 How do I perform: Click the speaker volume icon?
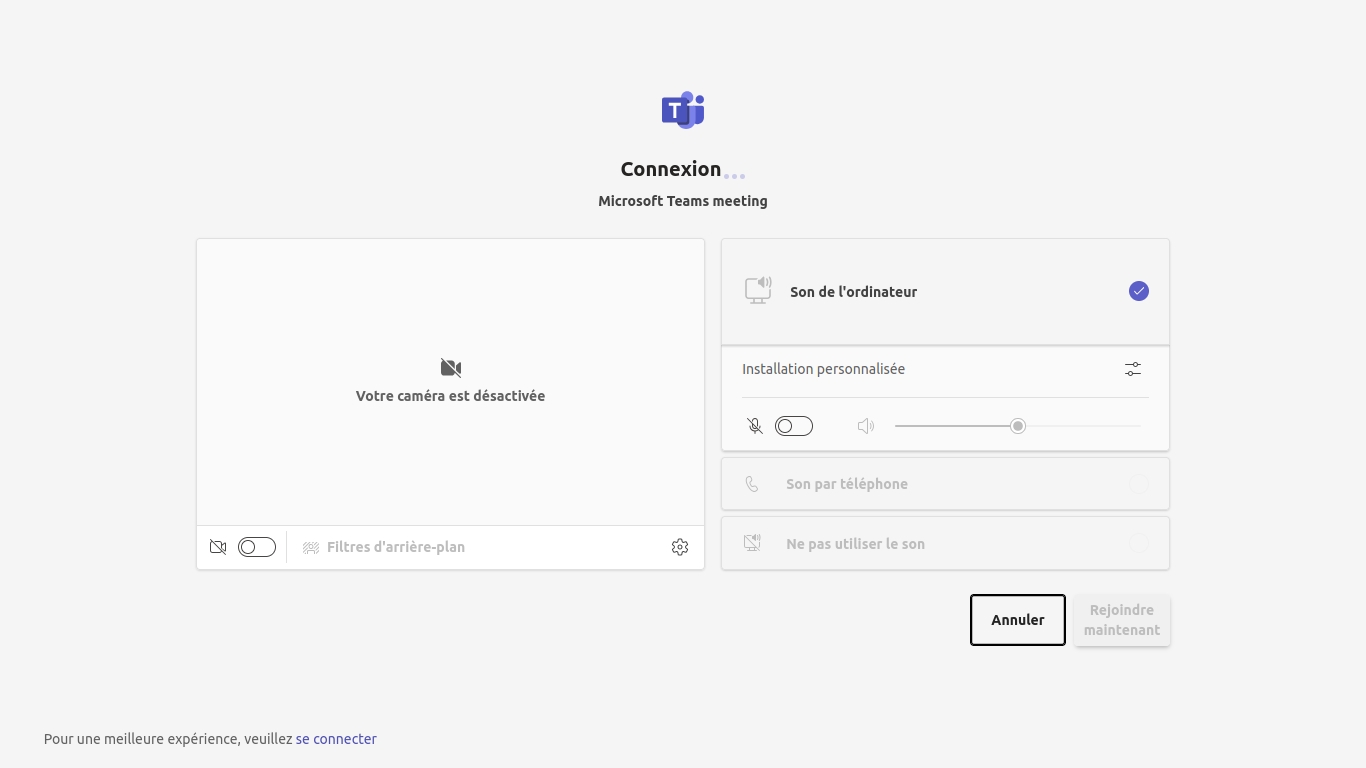(x=866, y=426)
